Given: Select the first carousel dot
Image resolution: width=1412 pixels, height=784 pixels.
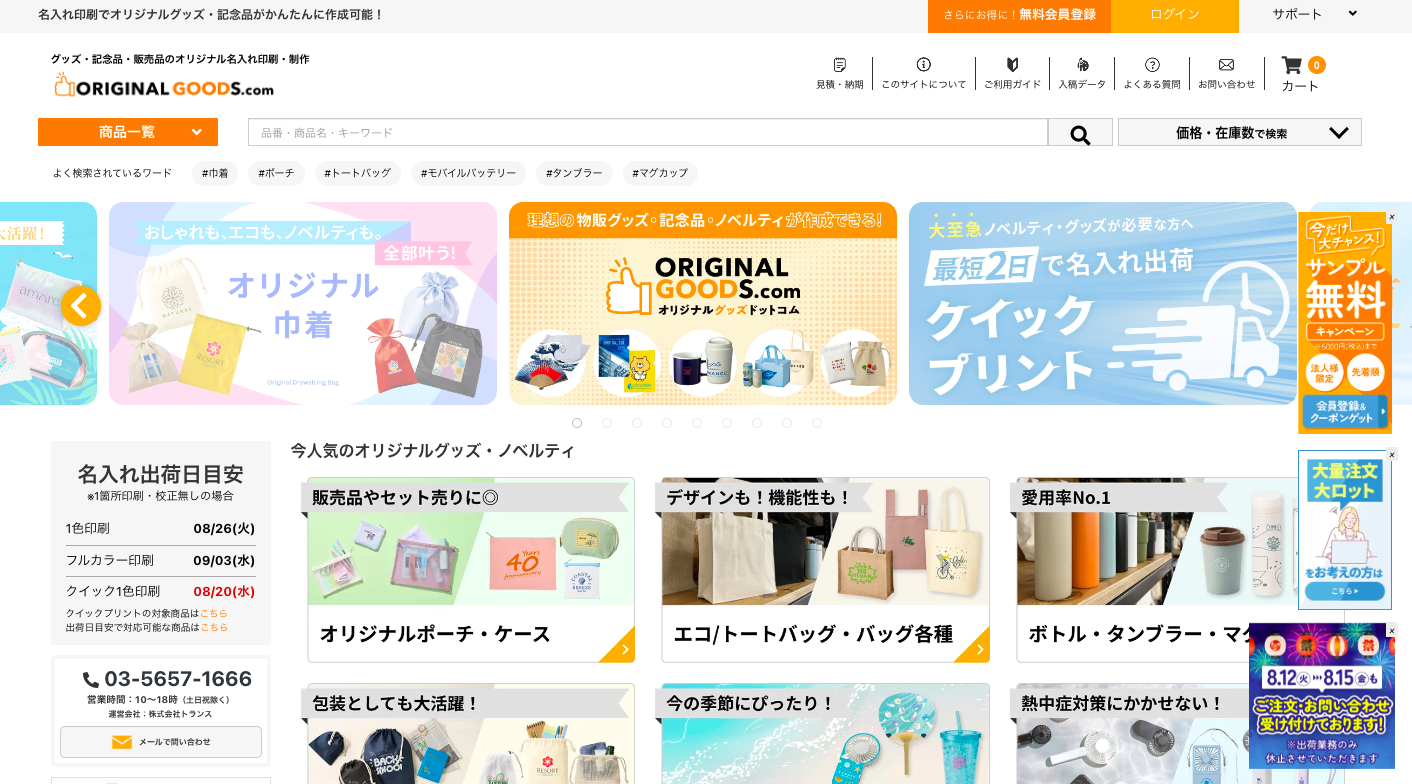Looking at the screenshot, I should point(577,423).
